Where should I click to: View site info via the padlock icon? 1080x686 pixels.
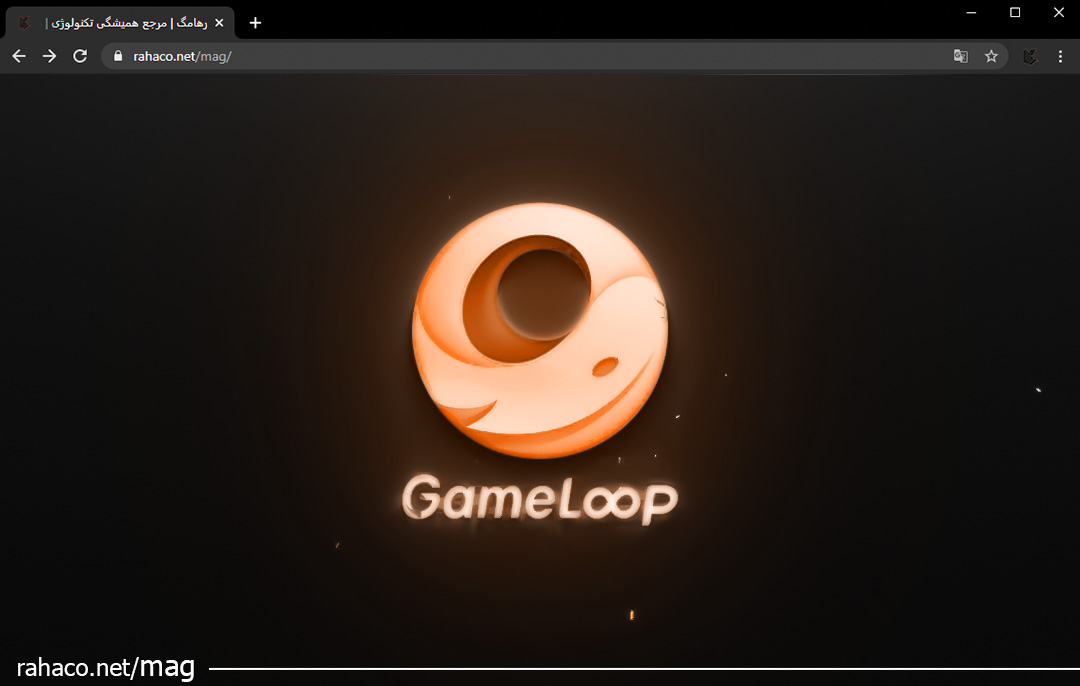[x=118, y=56]
